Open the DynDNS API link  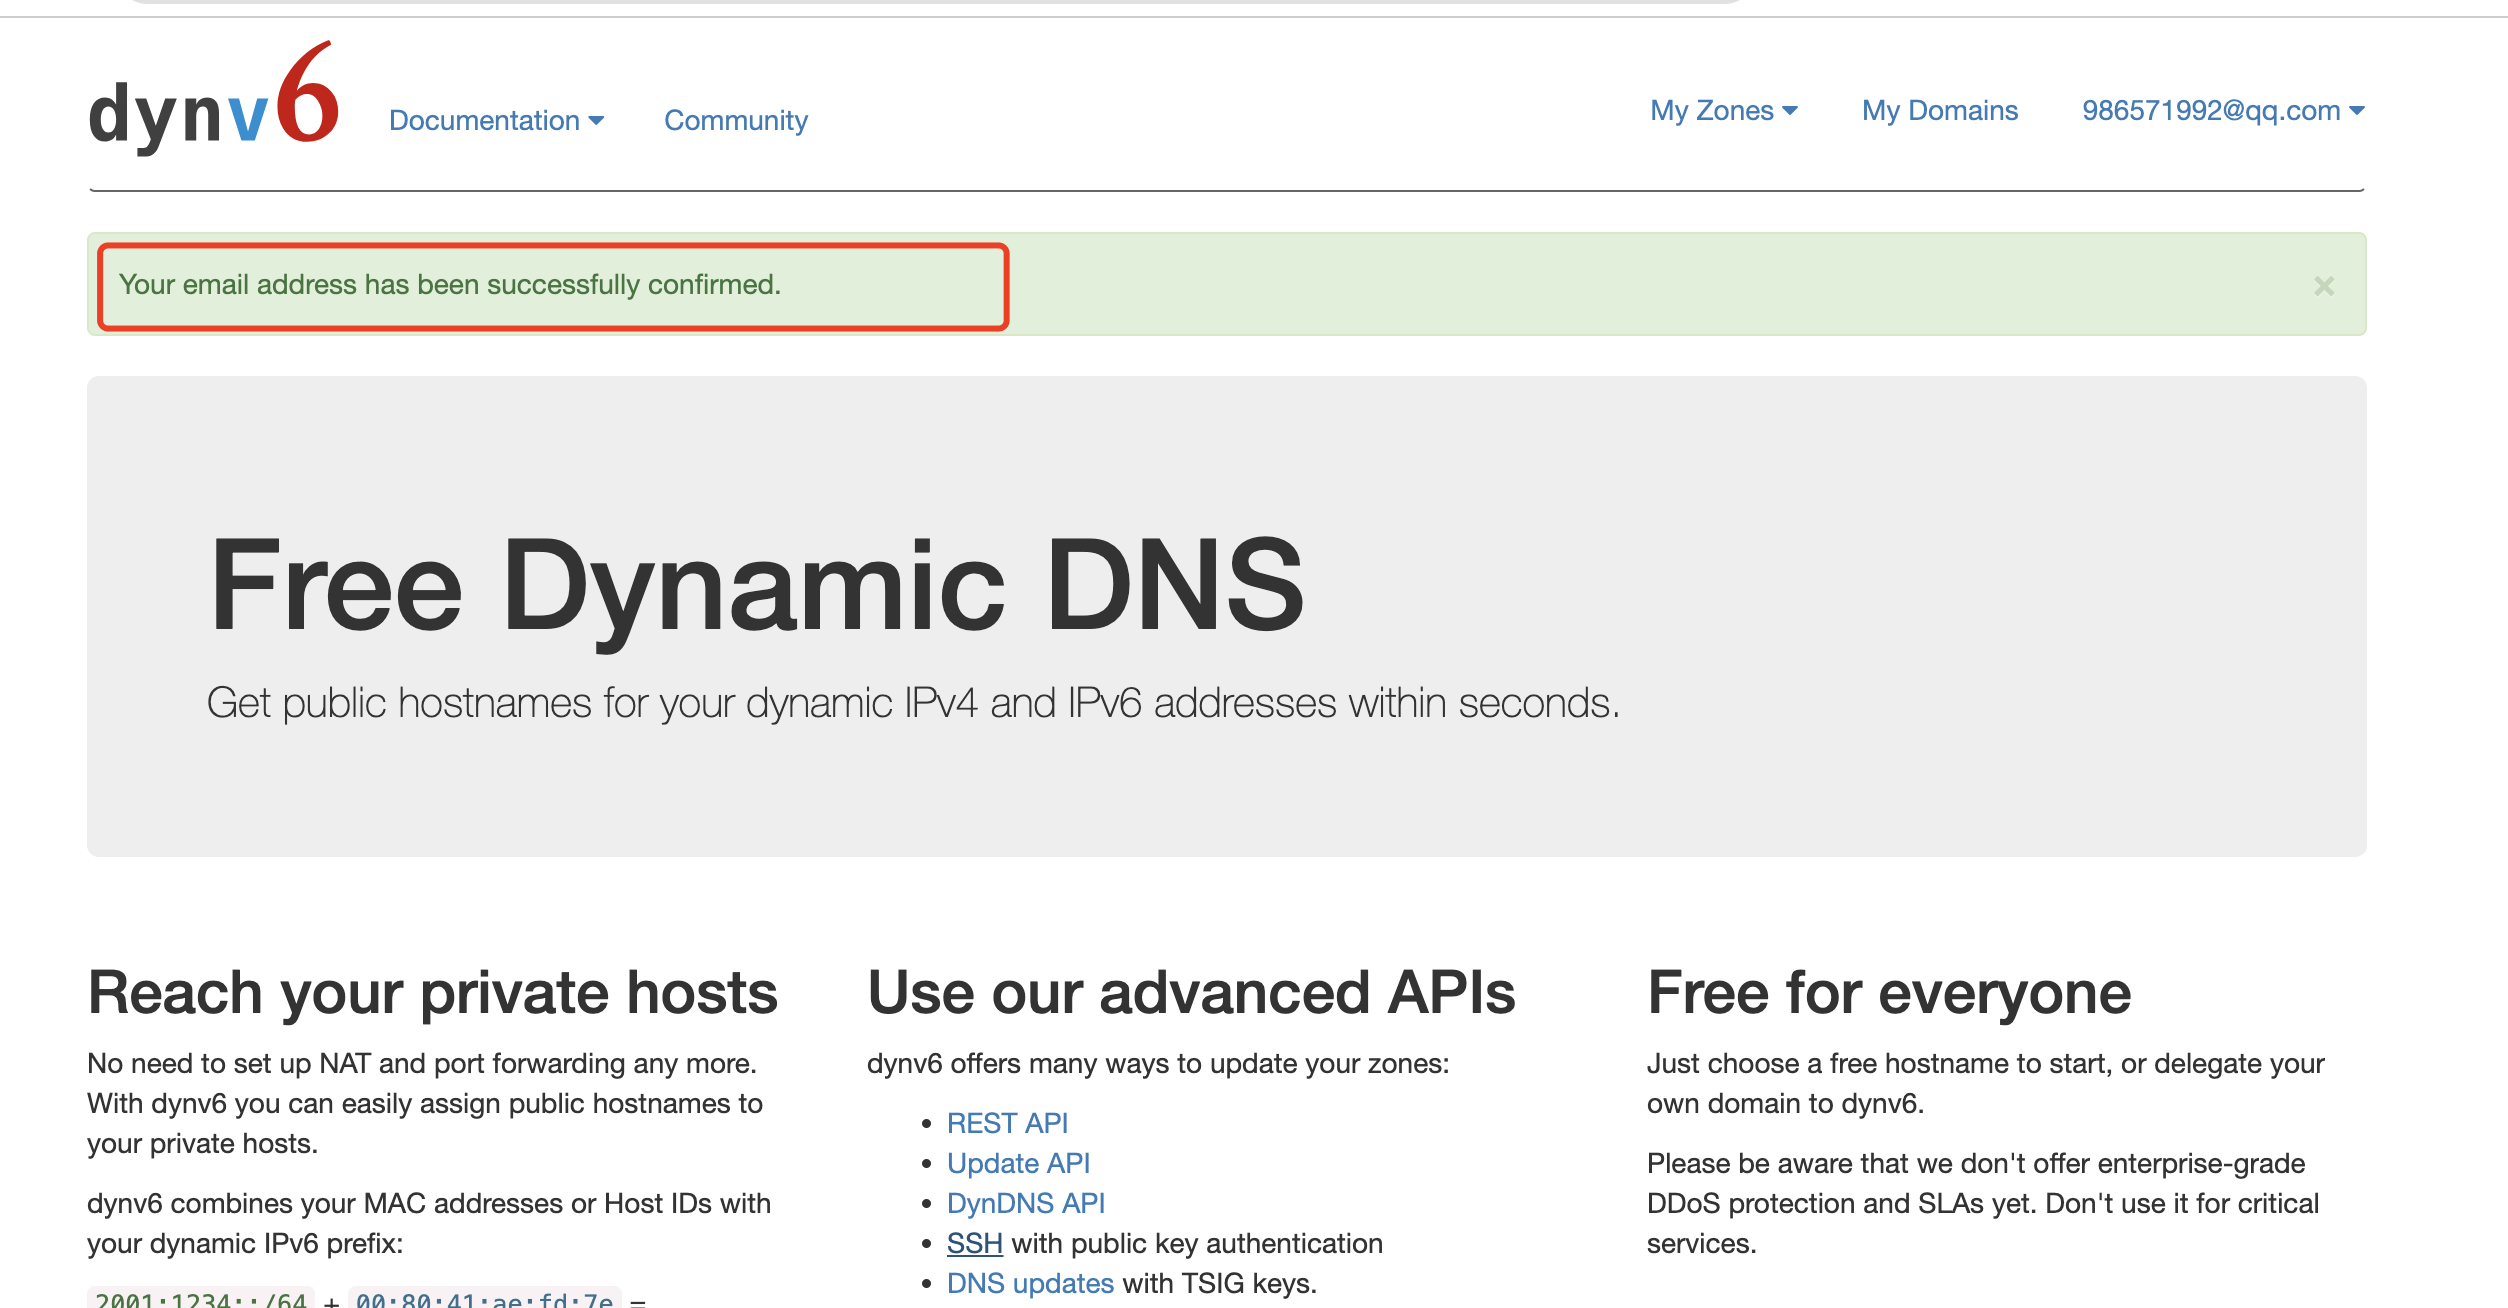(1025, 1203)
